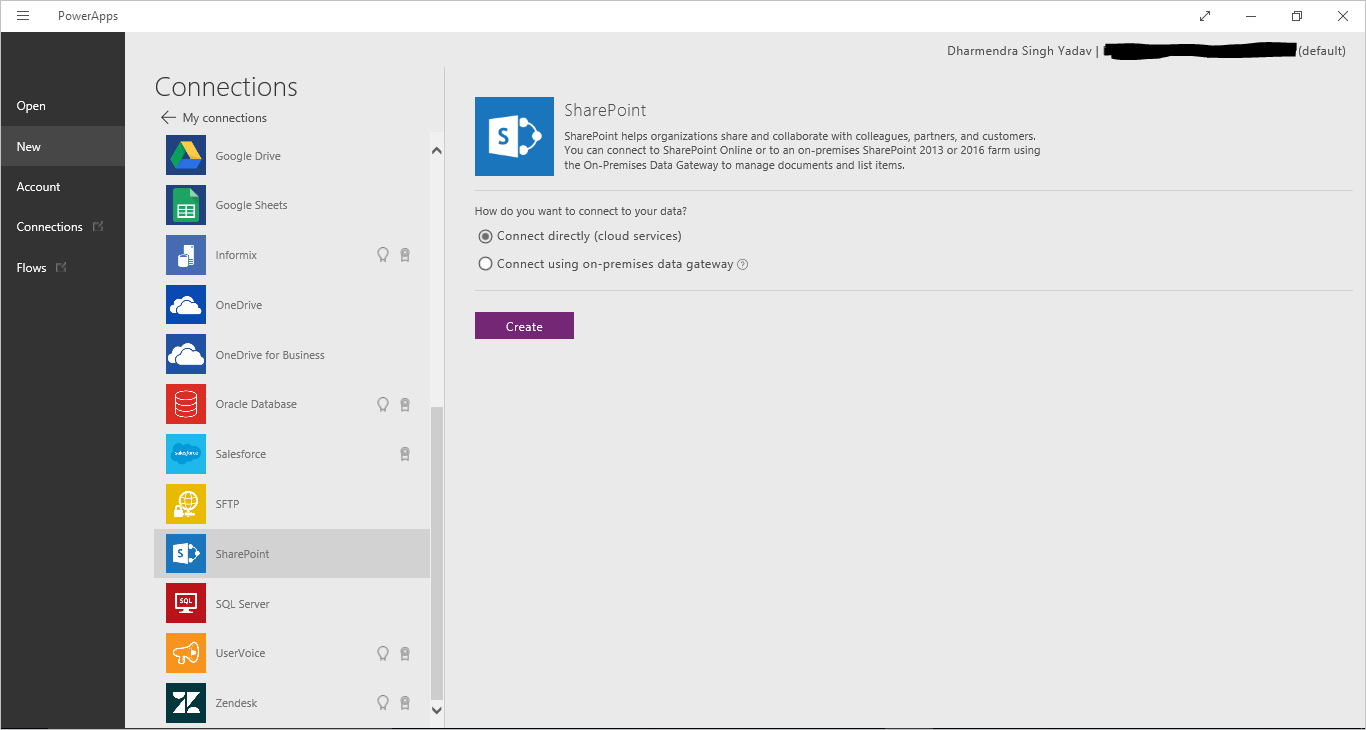Click the PowerApps title text

(x=88, y=16)
